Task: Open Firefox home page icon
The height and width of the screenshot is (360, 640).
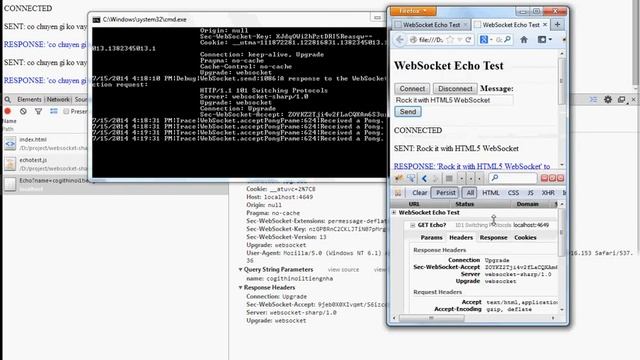Action: pos(524,40)
